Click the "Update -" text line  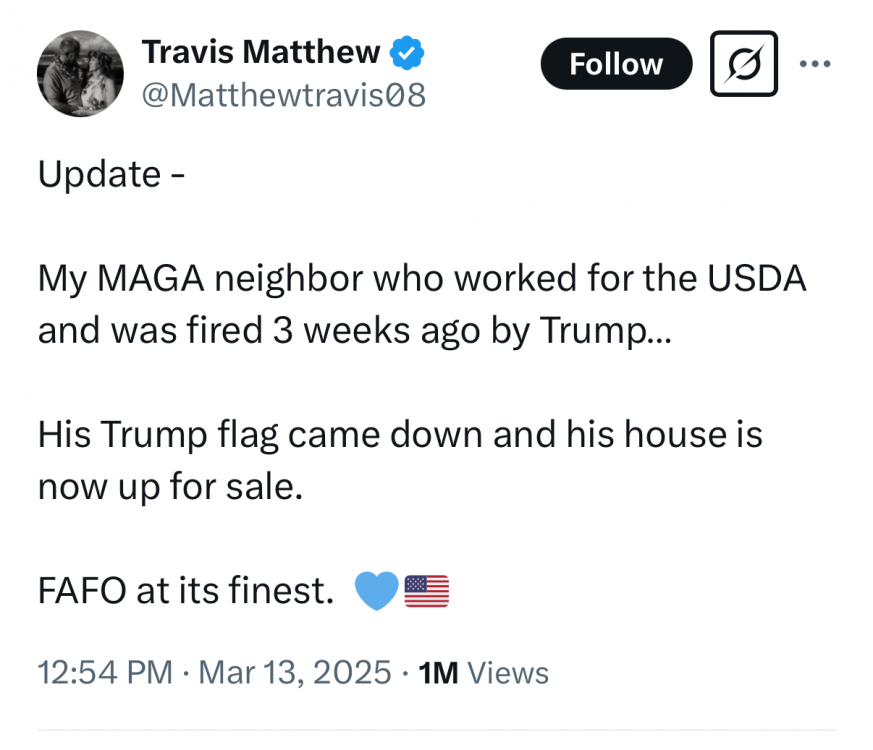point(110,174)
